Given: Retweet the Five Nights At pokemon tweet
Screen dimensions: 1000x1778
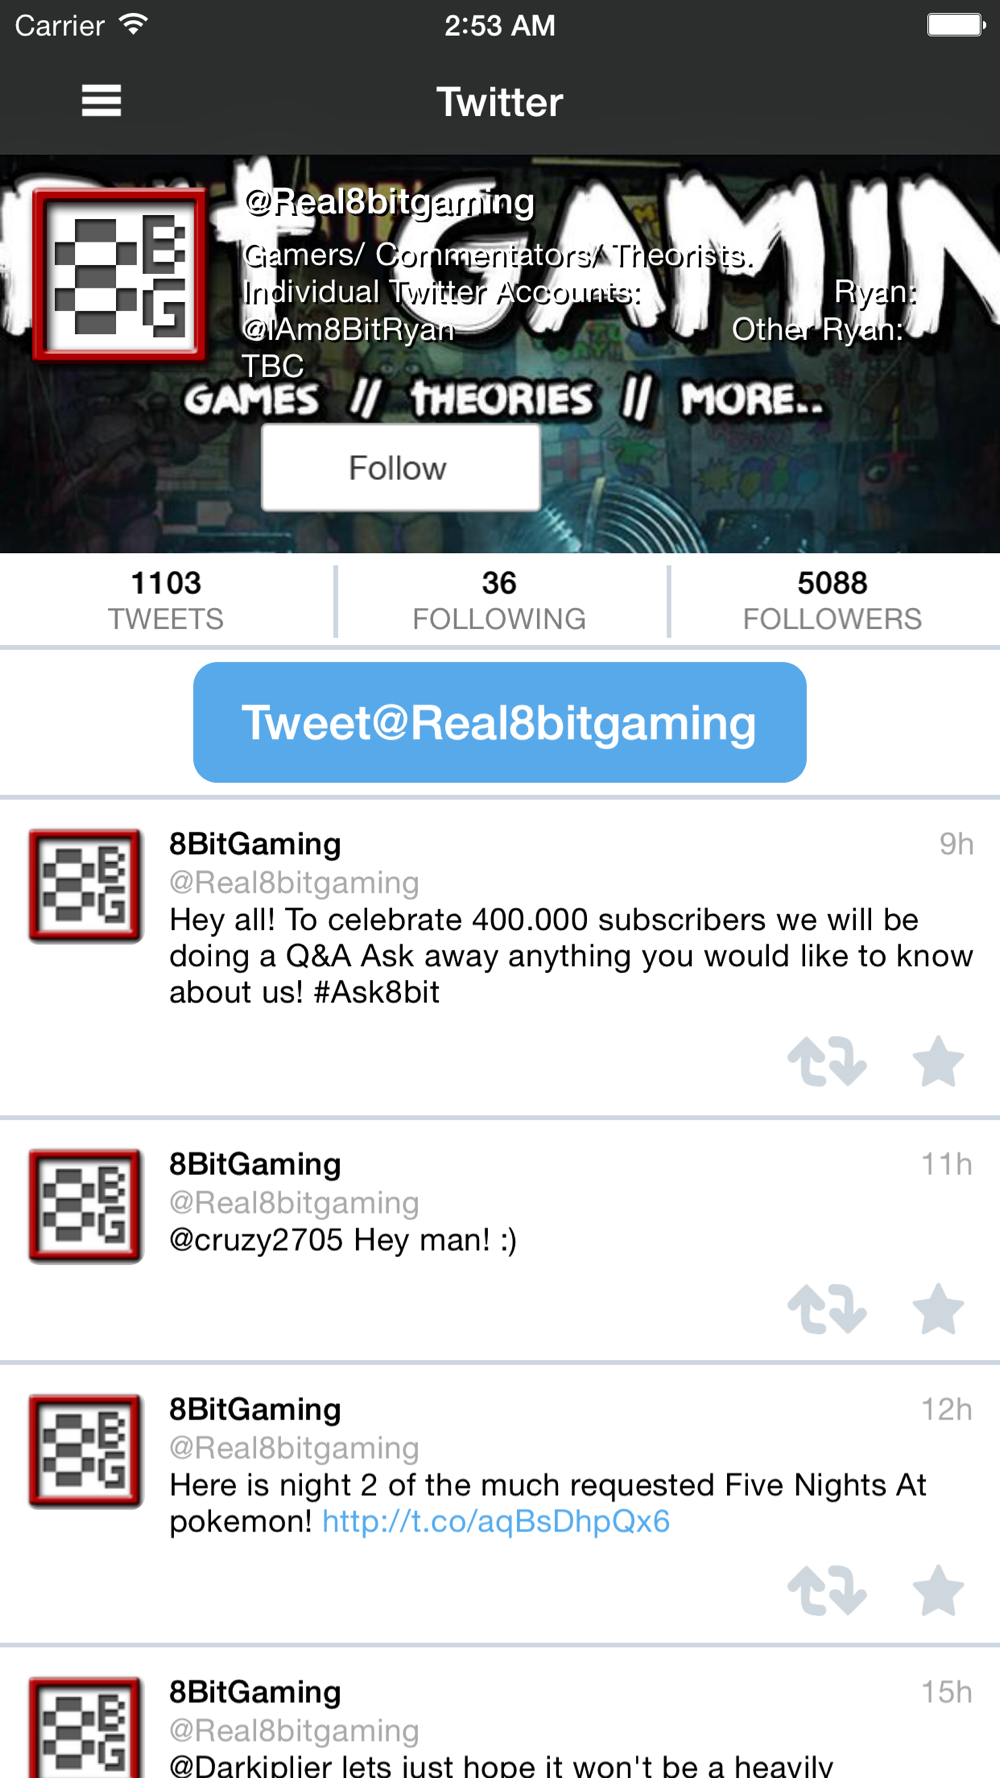Looking at the screenshot, I should [x=827, y=1591].
